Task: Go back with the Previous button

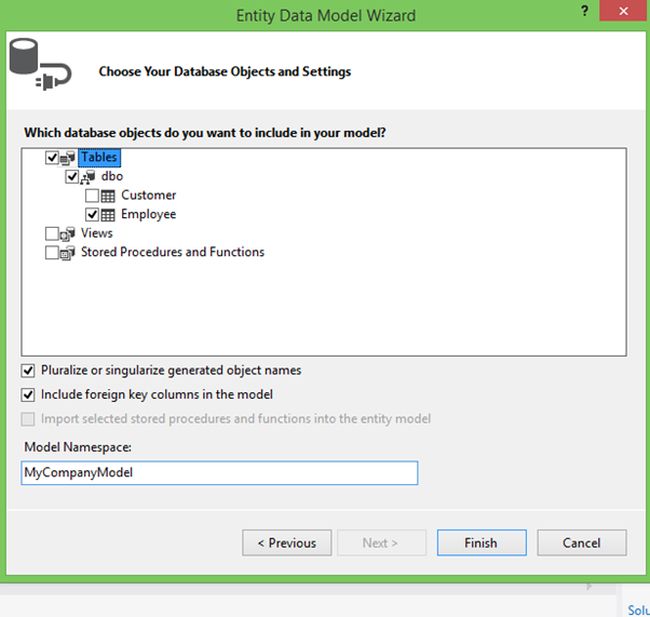Action: click(x=286, y=543)
